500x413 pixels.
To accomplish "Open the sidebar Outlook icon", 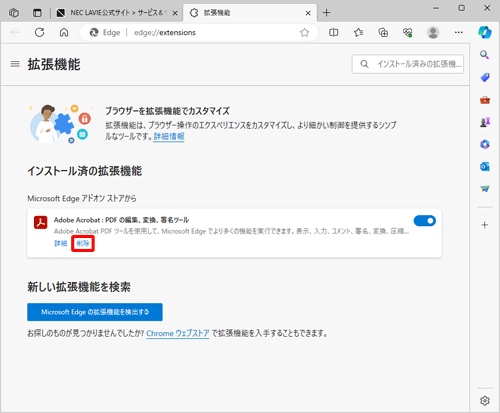I will 485,167.
